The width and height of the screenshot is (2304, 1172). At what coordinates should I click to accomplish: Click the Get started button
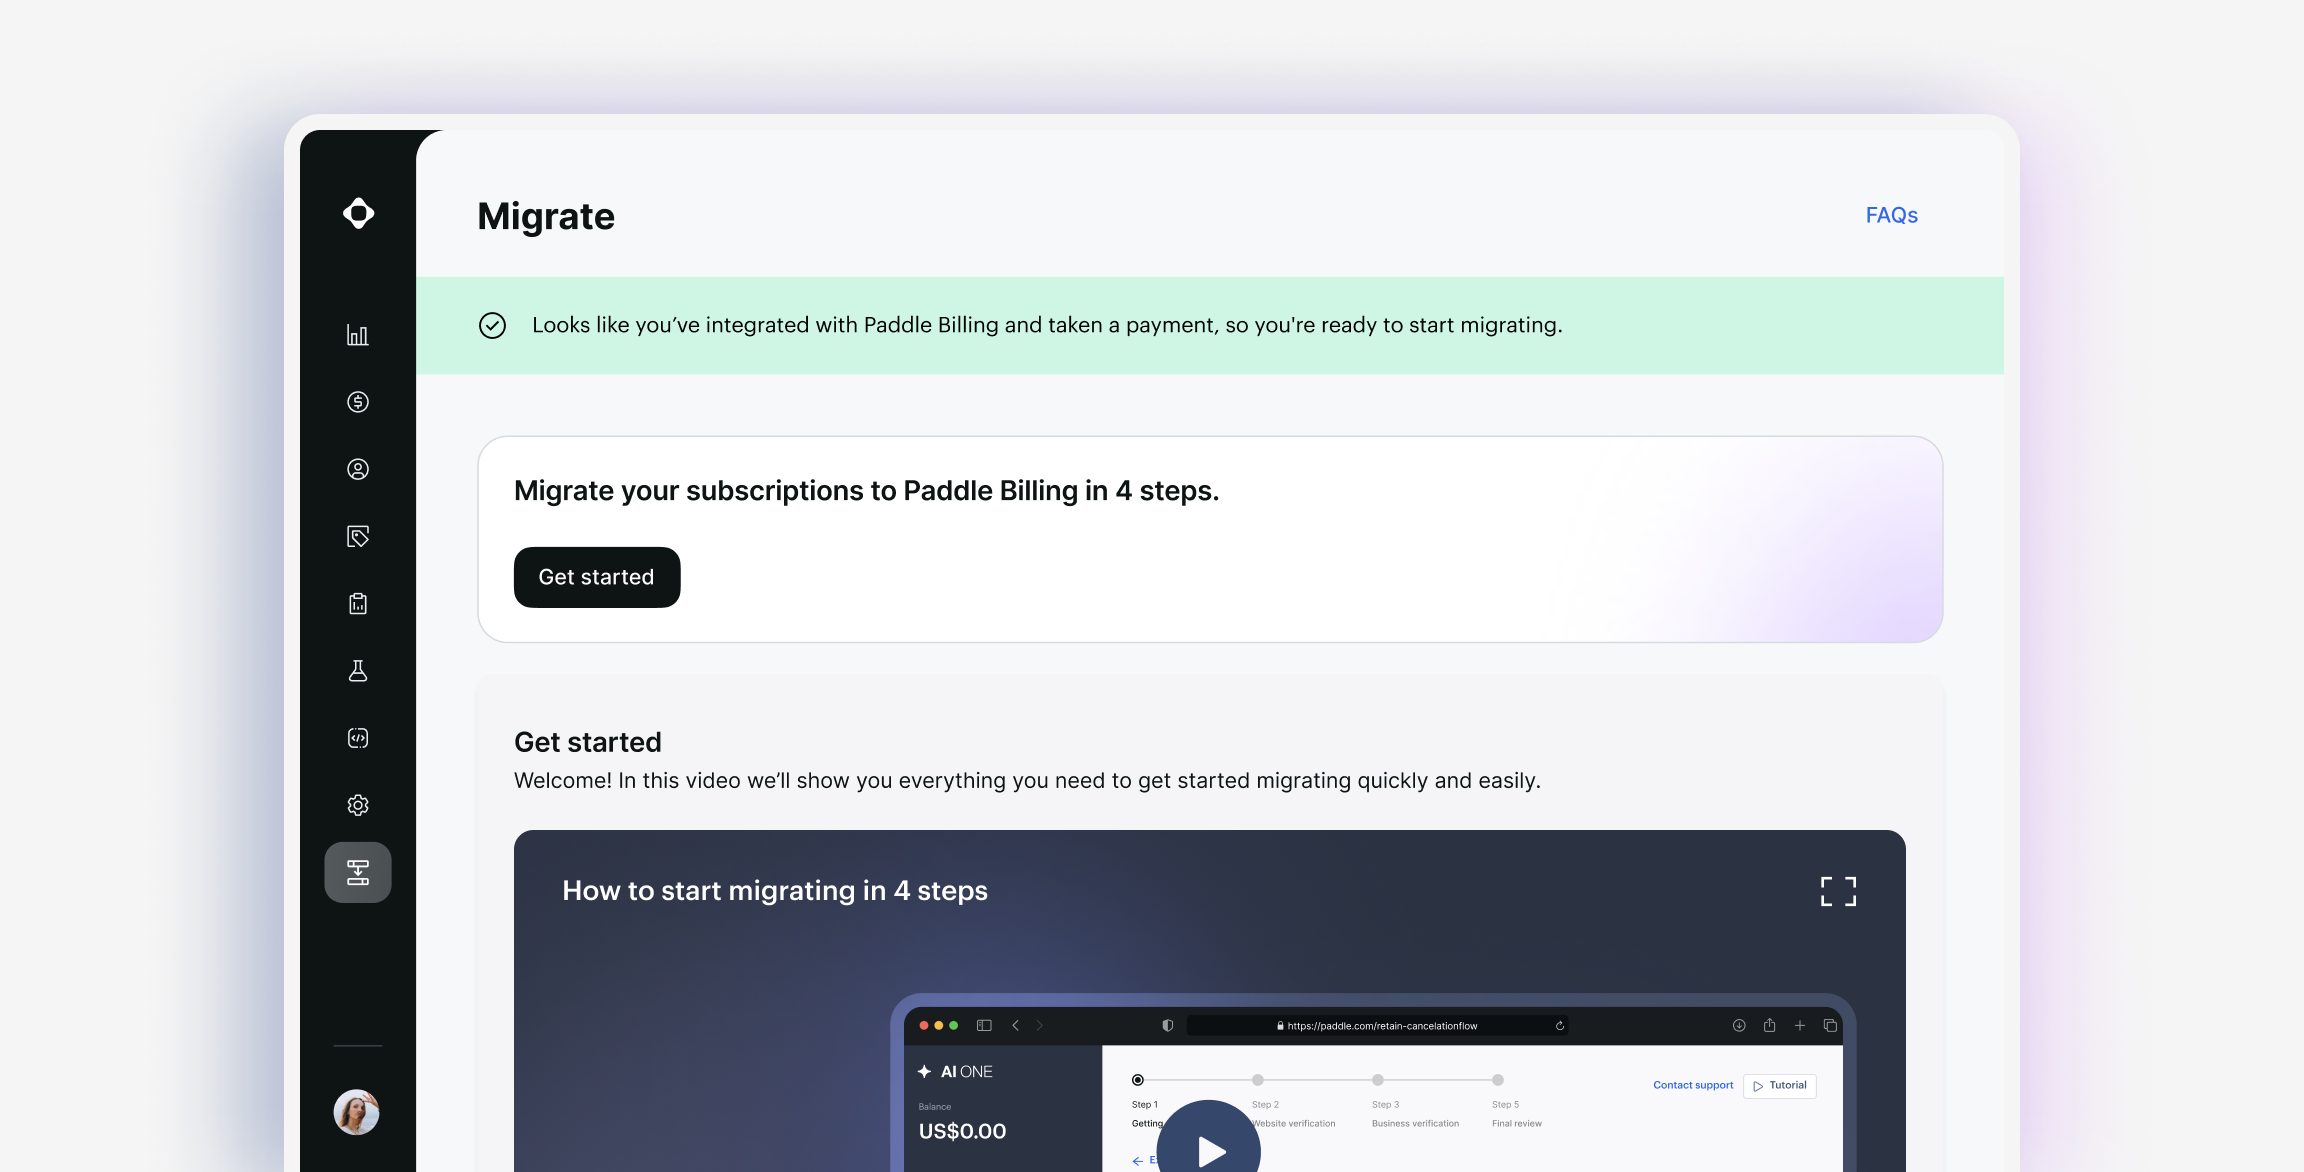pos(596,577)
